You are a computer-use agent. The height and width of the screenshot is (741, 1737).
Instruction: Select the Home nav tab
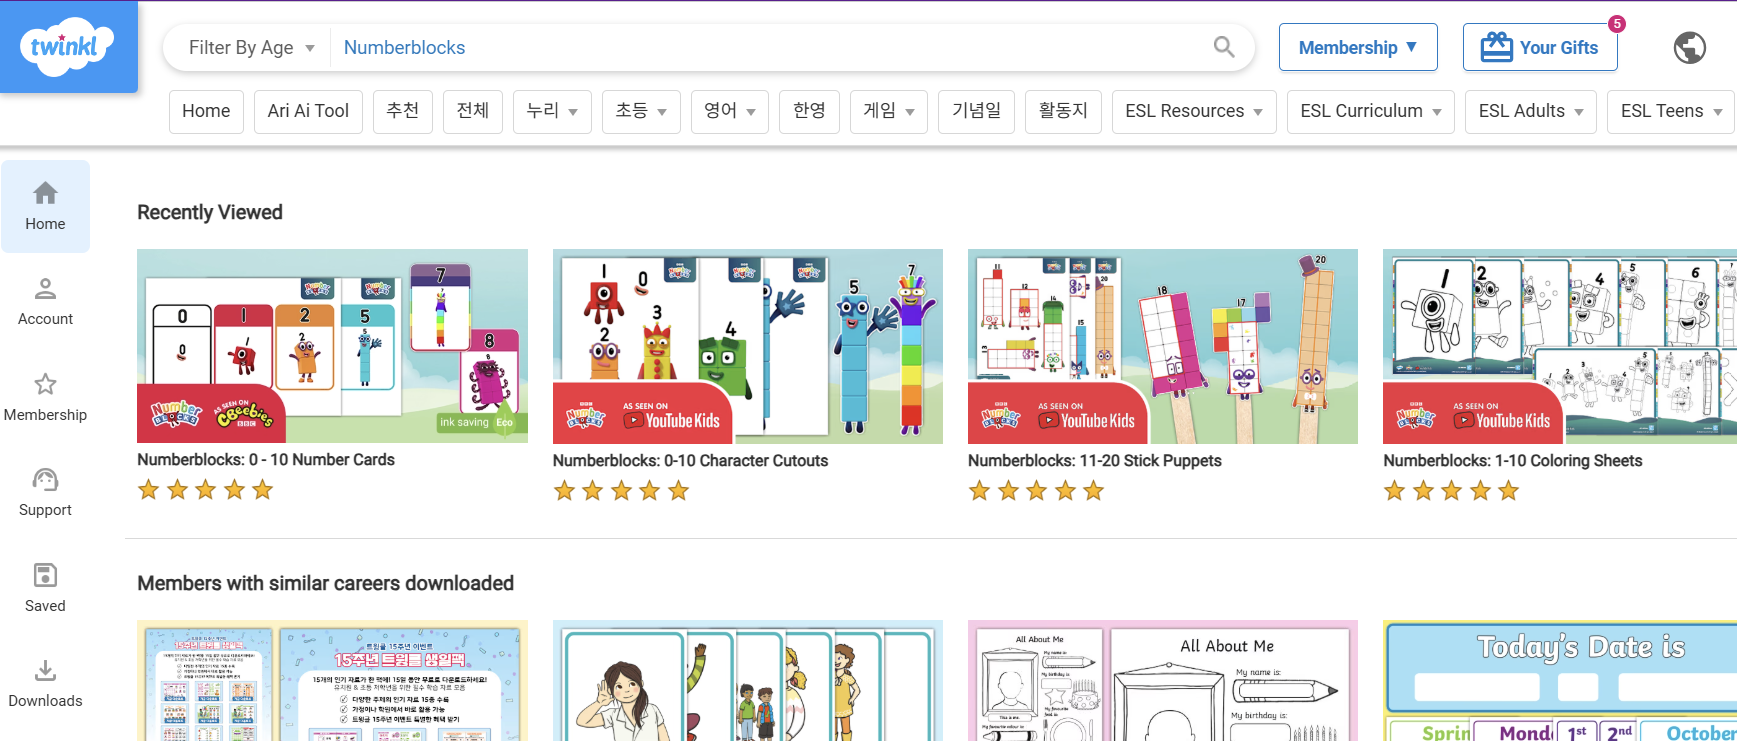206,111
